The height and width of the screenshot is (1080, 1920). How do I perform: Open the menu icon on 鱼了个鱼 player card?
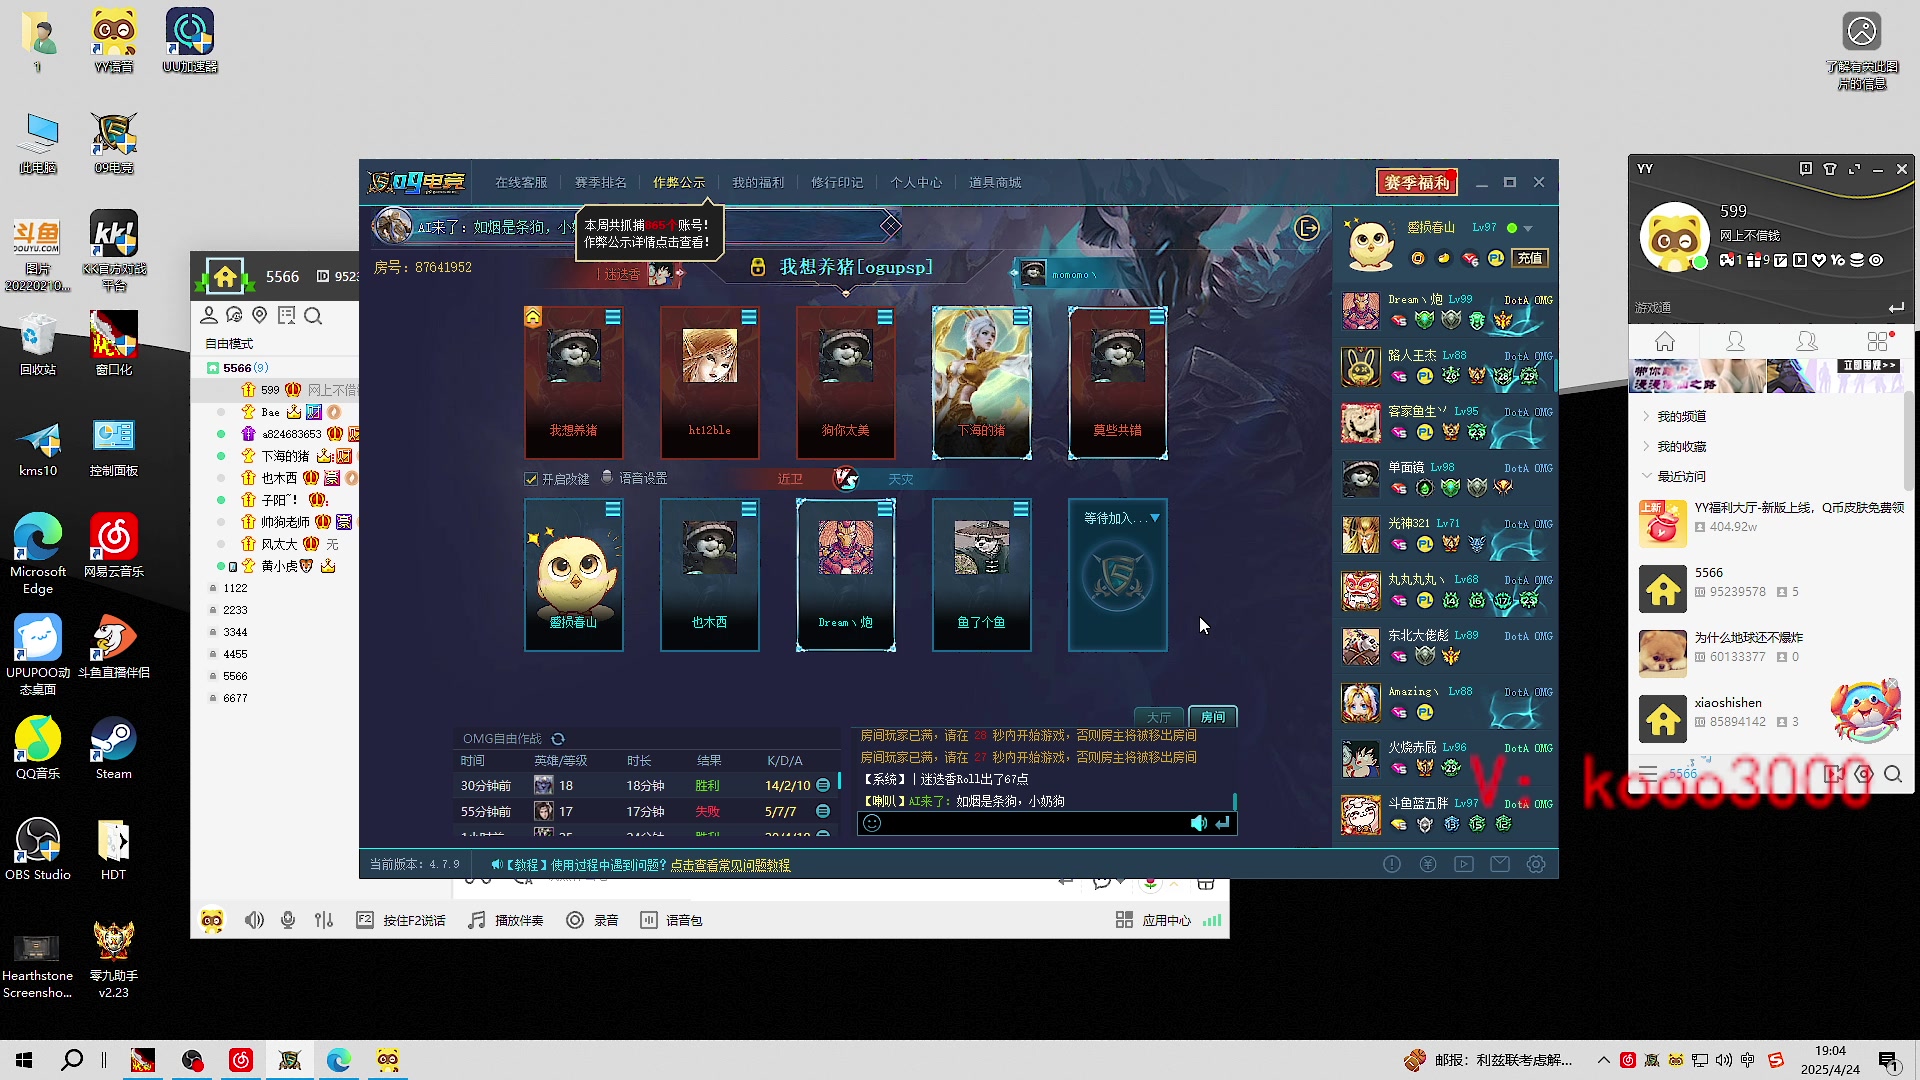[x=1021, y=509]
